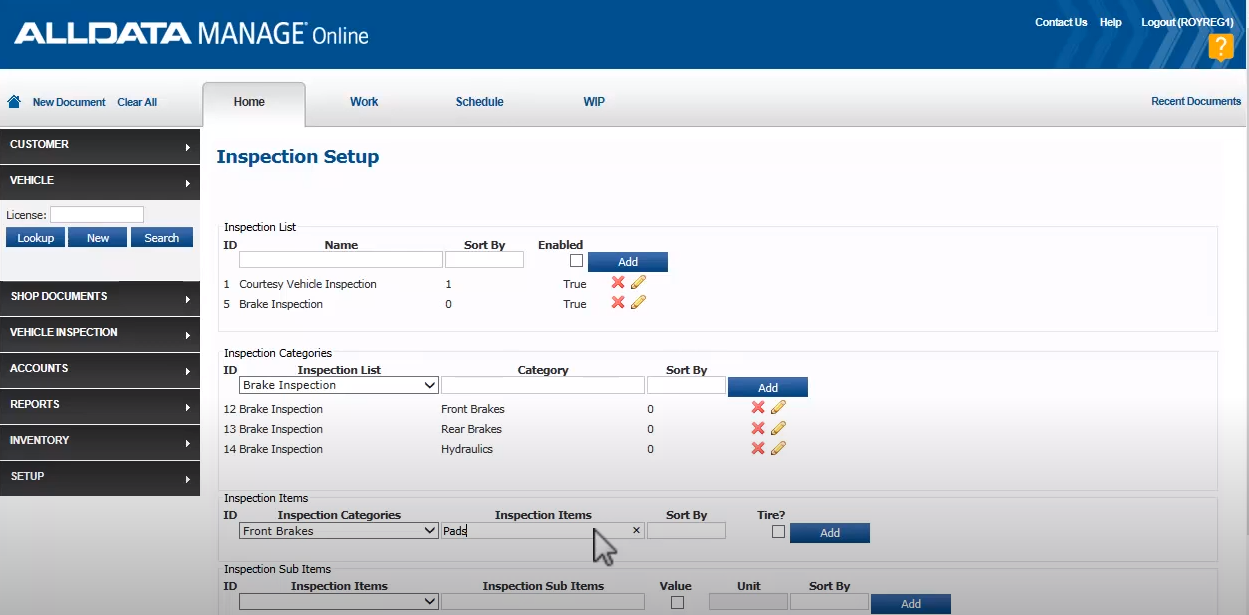This screenshot has height=615, width=1249.
Task: Click the New button under License
Action: pyautogui.click(x=98, y=238)
